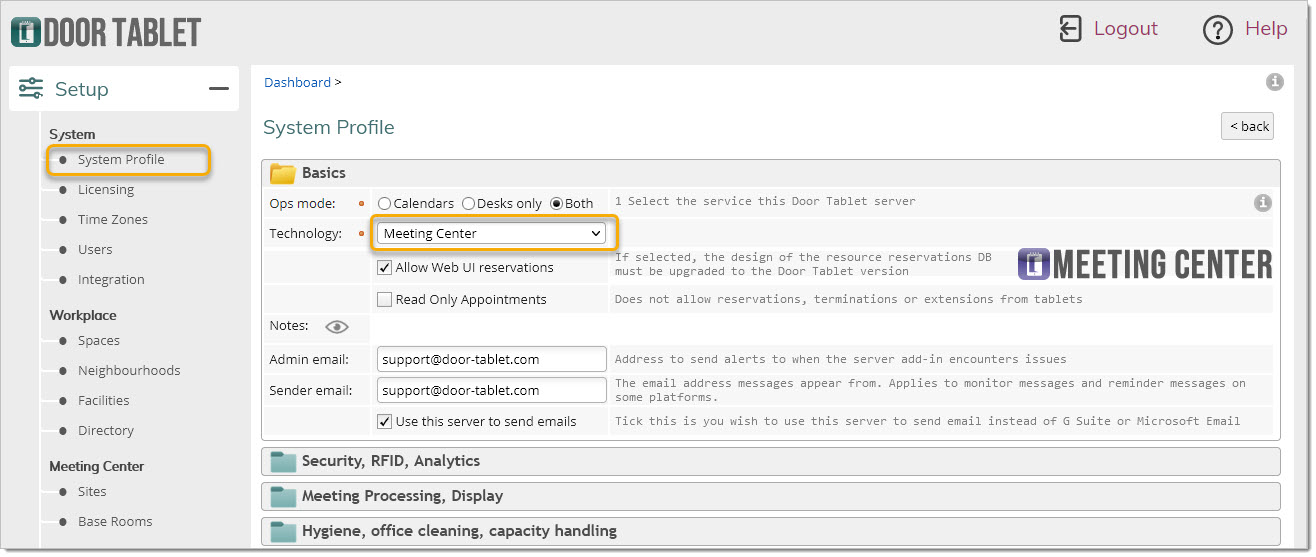Click the Admin email input field
Image resolution: width=1316 pixels, height=557 pixels.
(491, 359)
